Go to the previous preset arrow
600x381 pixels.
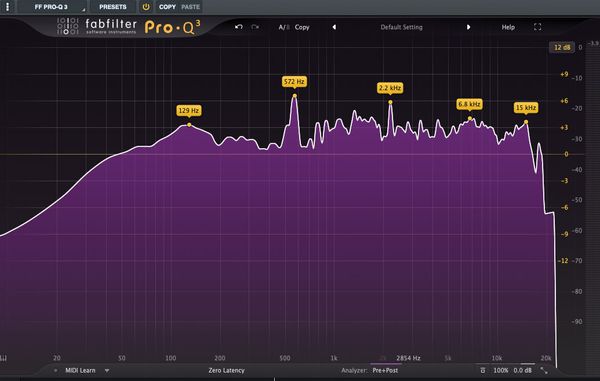point(334,27)
